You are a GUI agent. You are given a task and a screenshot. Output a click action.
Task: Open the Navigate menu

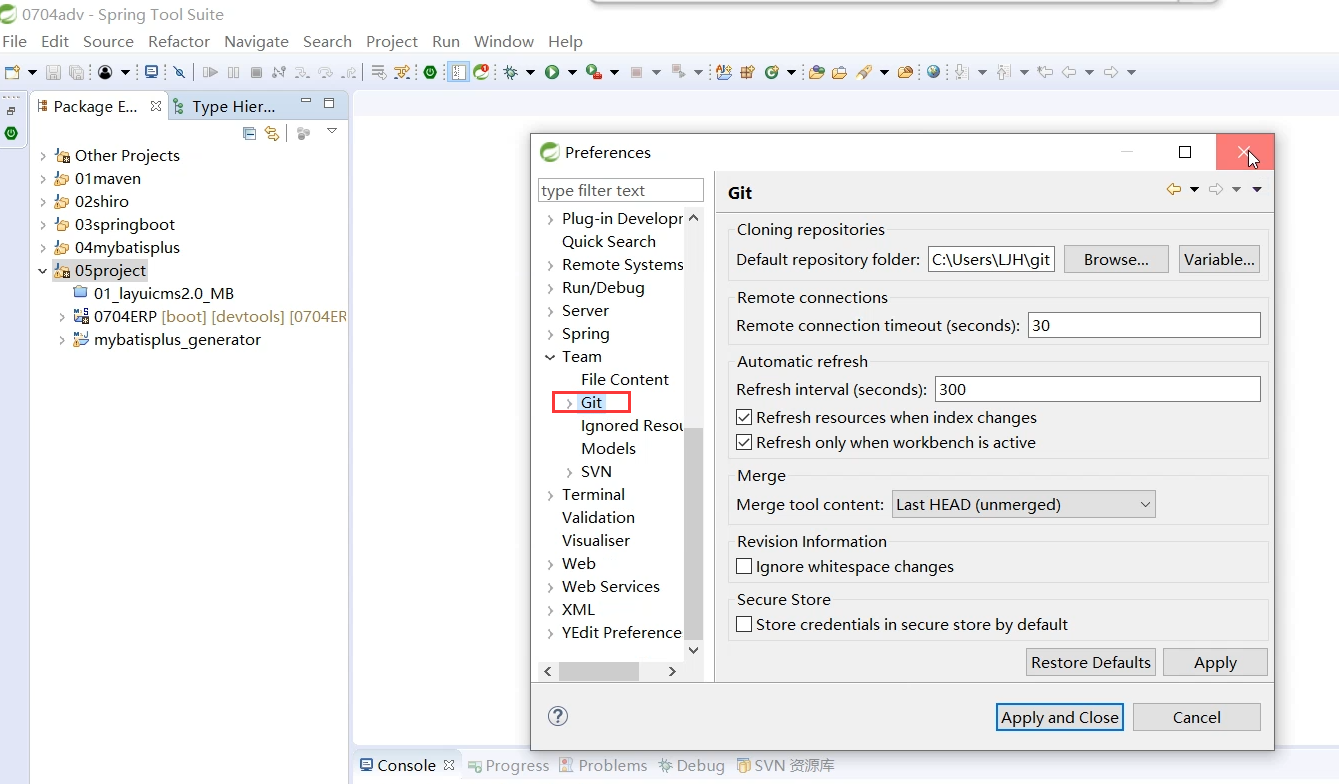coord(256,41)
